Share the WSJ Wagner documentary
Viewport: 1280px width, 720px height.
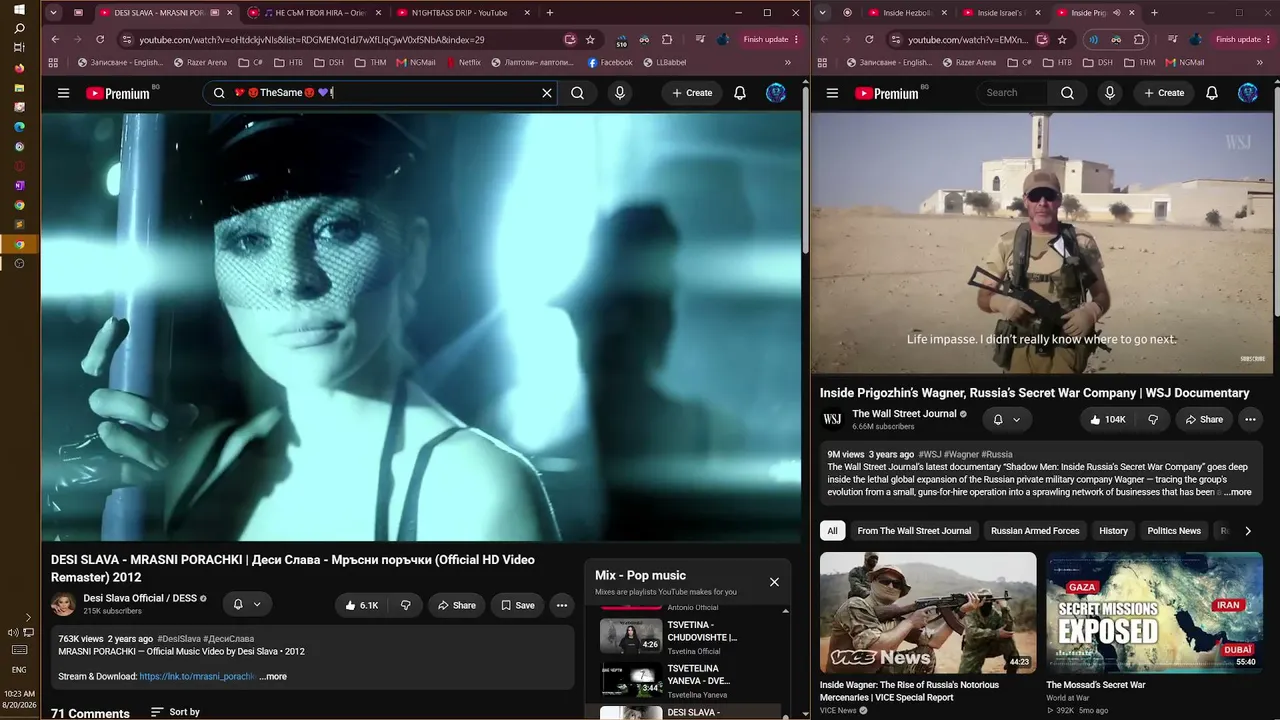click(1204, 420)
